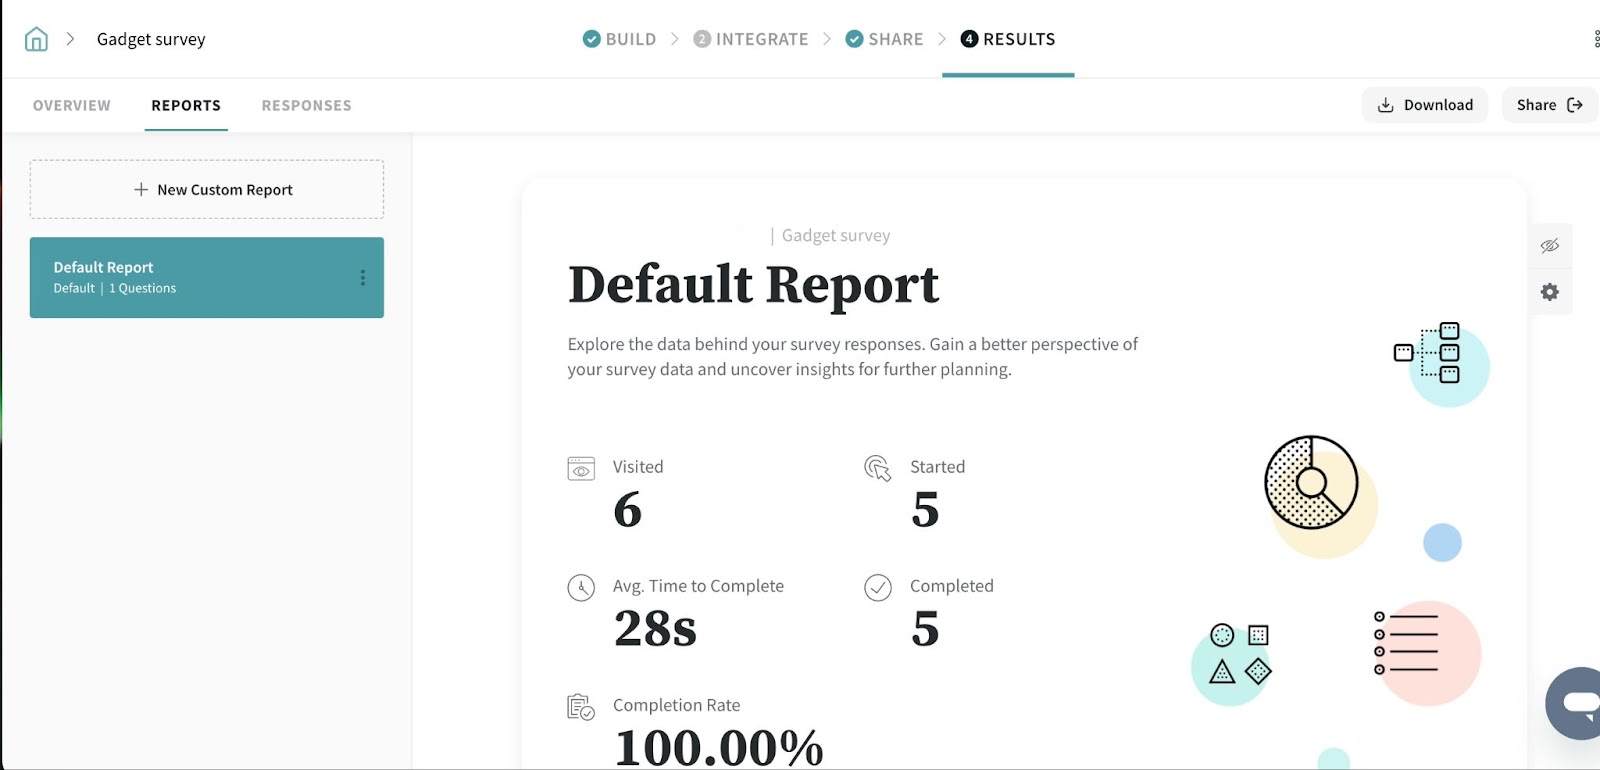Click the Completed checkmark circle icon
The width and height of the screenshot is (1600, 770).
[x=877, y=587]
